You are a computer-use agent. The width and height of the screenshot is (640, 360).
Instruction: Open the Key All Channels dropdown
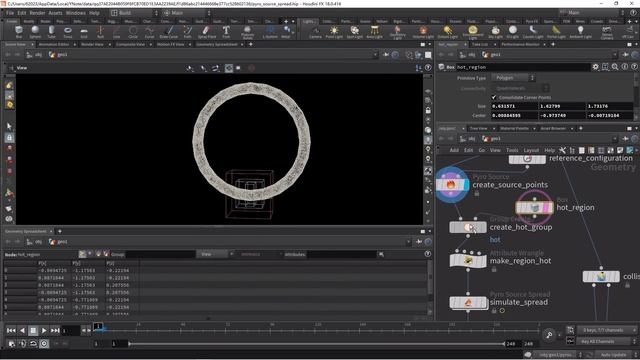tap(607, 341)
